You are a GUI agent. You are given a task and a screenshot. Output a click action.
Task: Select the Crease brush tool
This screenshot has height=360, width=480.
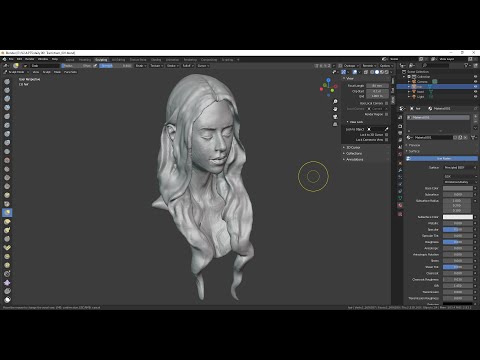pos(7,151)
